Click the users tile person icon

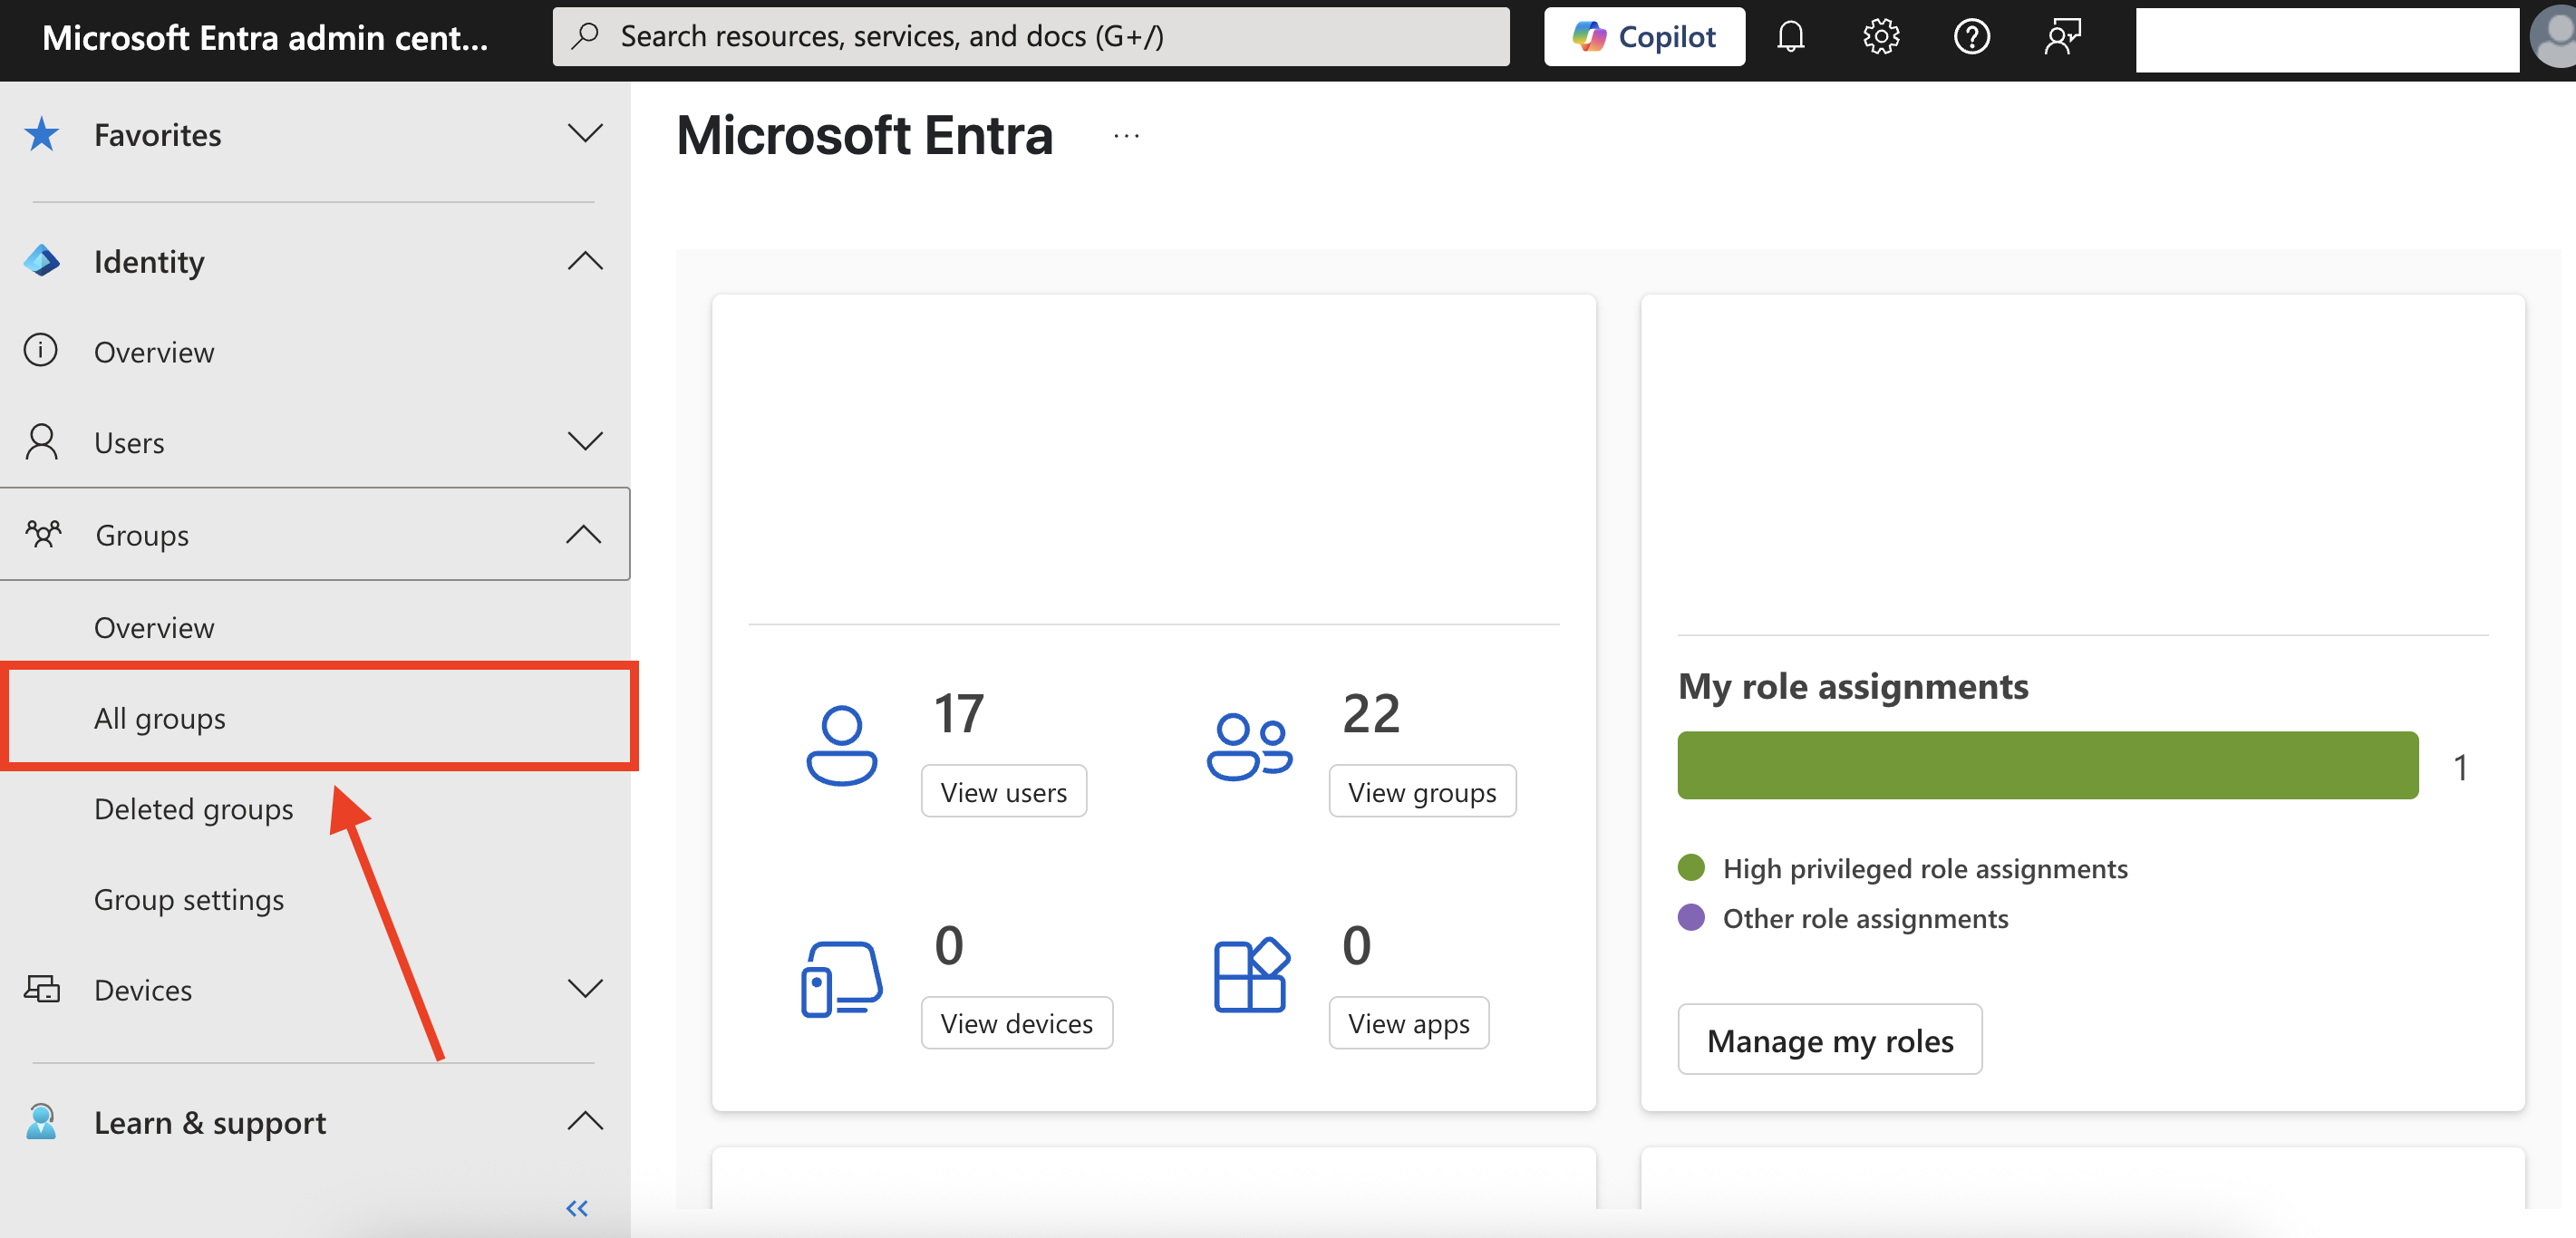[841, 745]
